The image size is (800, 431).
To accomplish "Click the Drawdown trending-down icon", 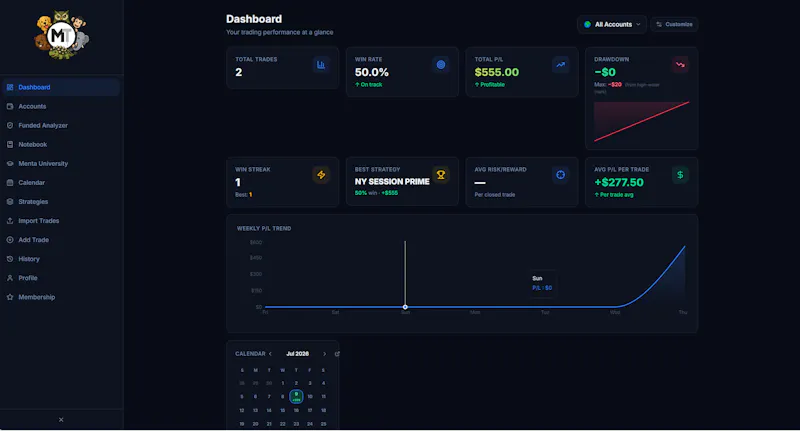I will (x=680, y=65).
